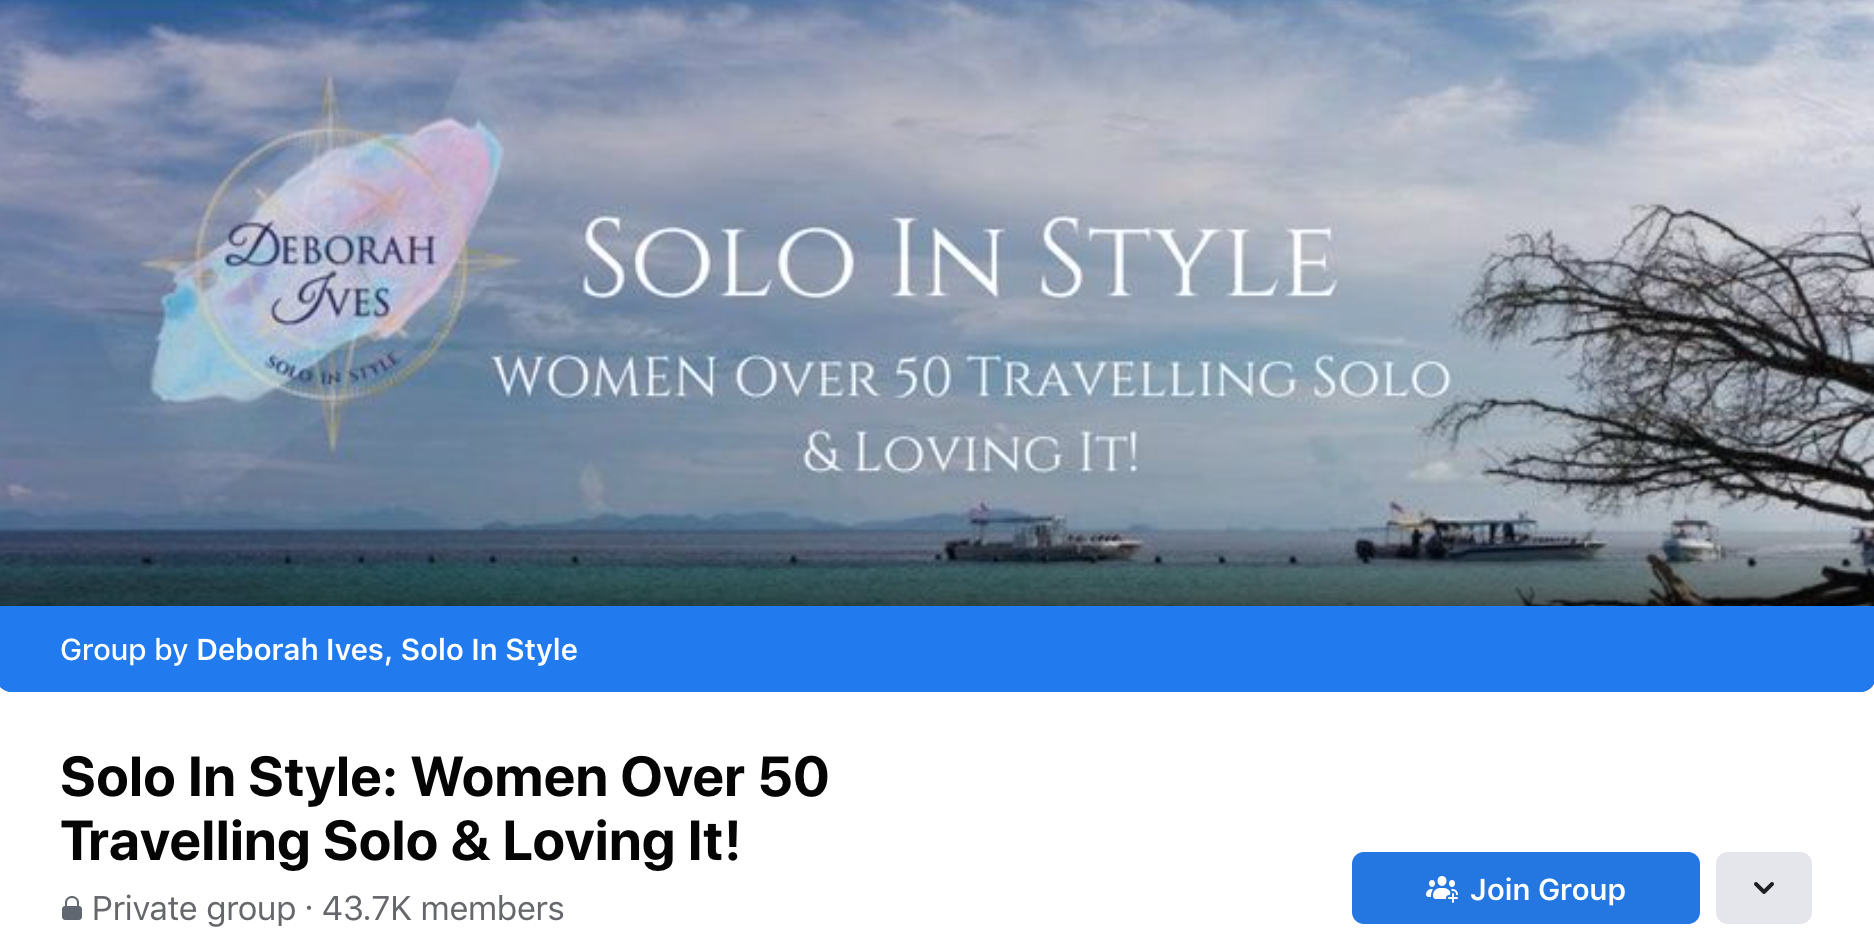Click the flagged boat near the tree
This screenshot has width=1874, height=946.
(1478, 534)
